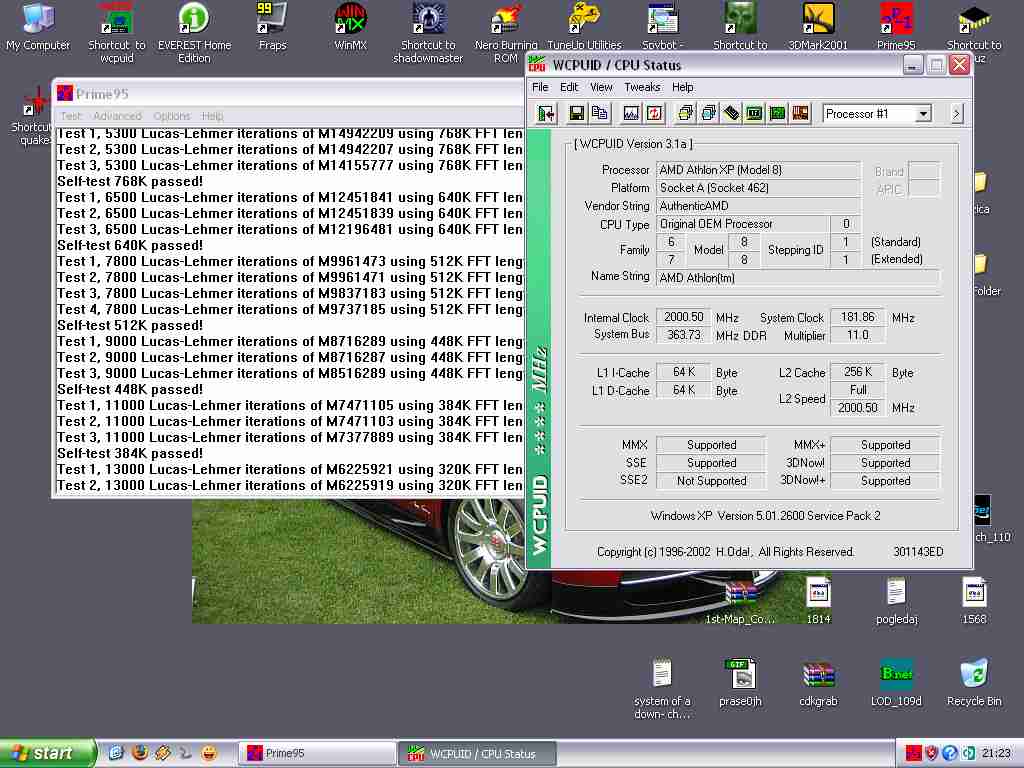Click the red Refresh icon in toolbar
The width and height of the screenshot is (1024, 768).
pos(654,114)
